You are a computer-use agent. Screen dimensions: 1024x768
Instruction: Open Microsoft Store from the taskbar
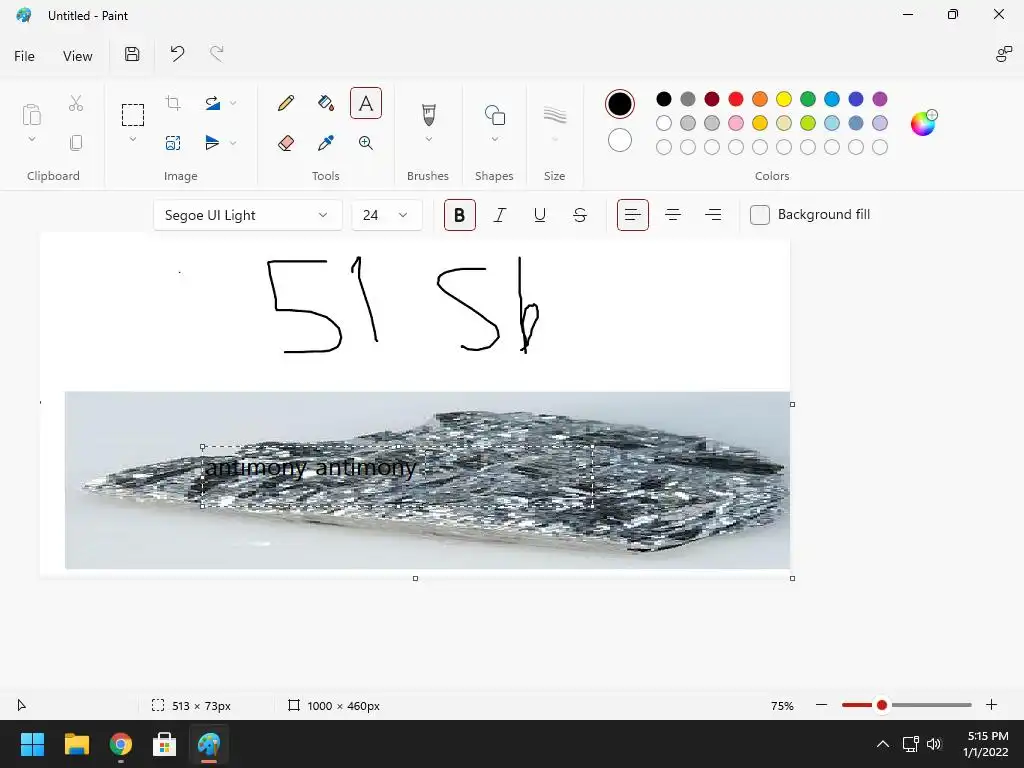tap(165, 744)
